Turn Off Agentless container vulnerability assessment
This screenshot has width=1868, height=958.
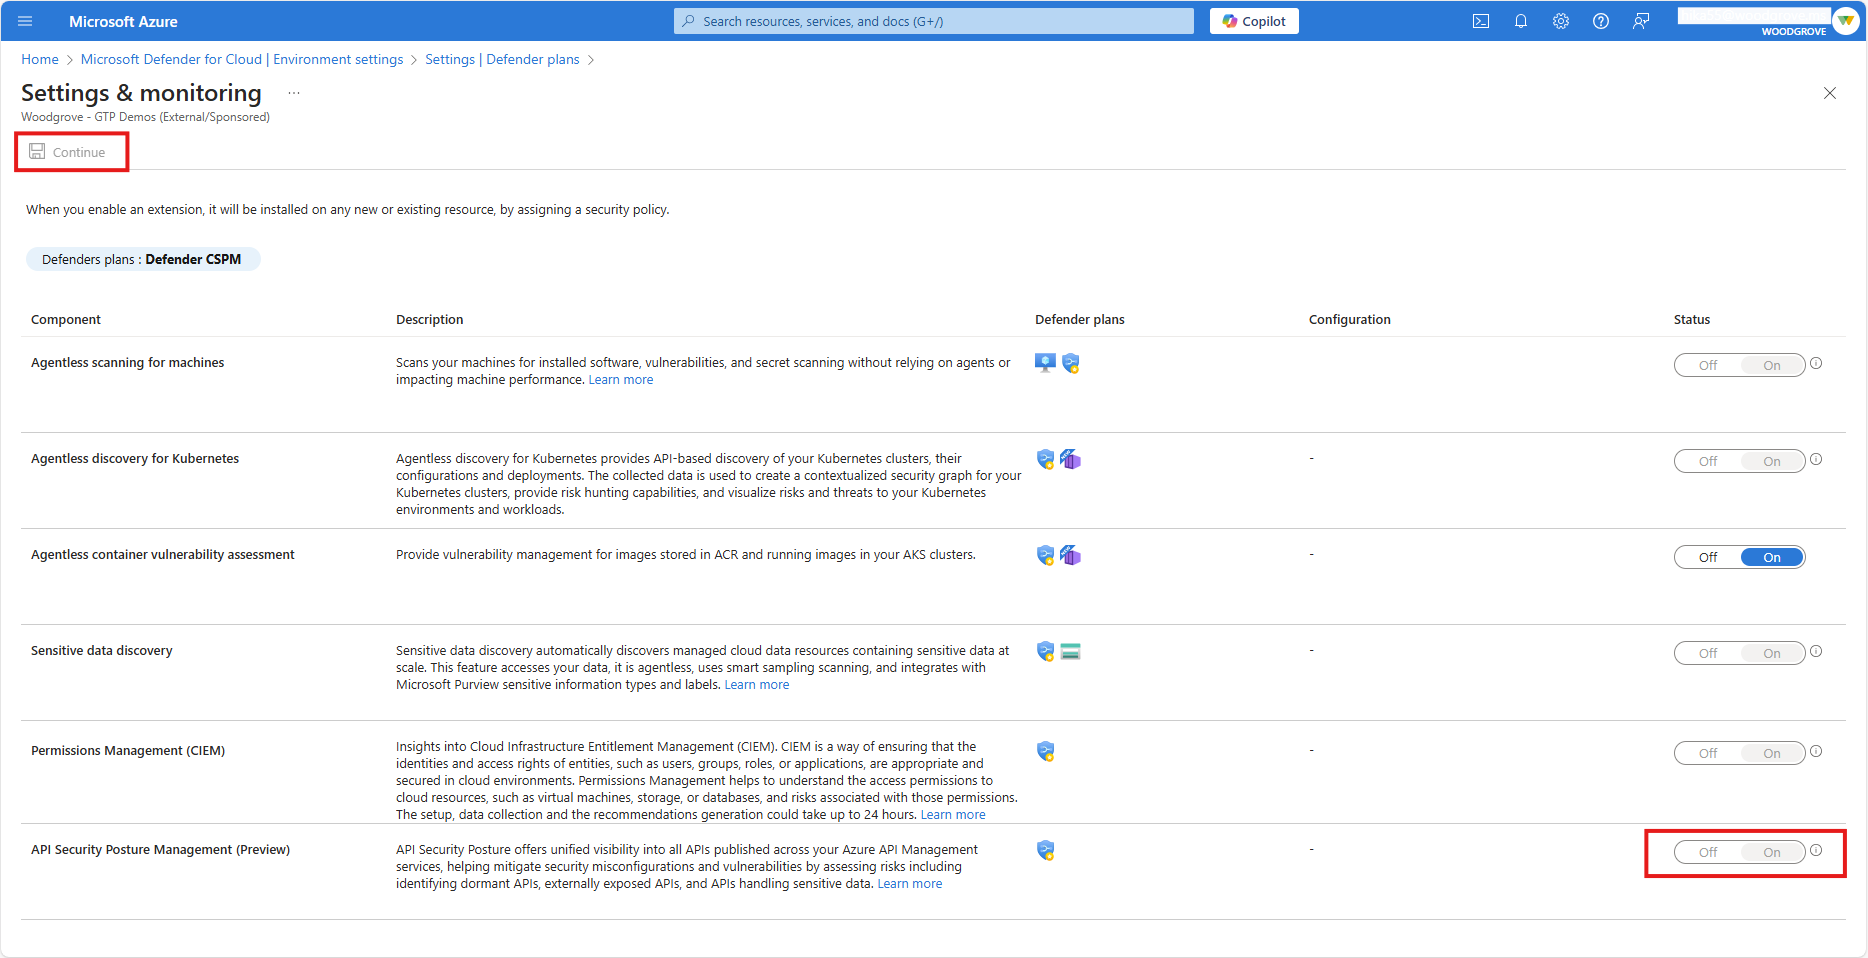tap(1707, 557)
